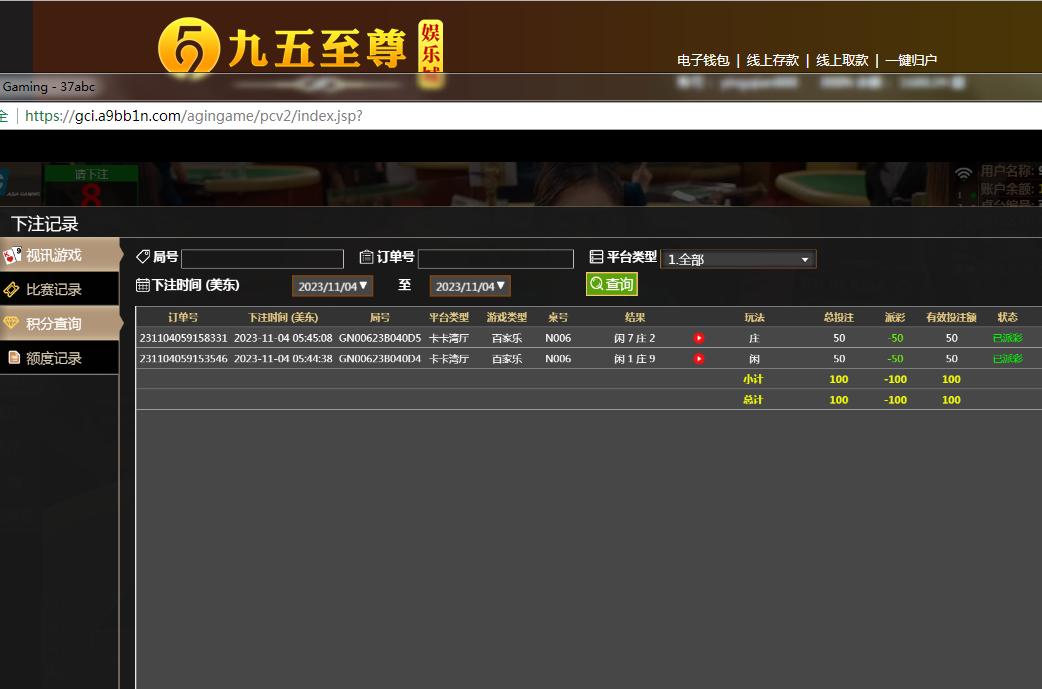Click the 下注记录 panel title
1042x689 pixels.
tap(45, 224)
